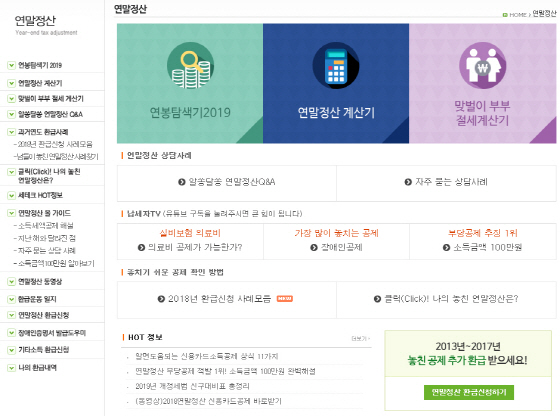Click arrow icon beside 자주 묻는 상담사례
The width and height of the screenshot is (560, 416).
coord(408,182)
